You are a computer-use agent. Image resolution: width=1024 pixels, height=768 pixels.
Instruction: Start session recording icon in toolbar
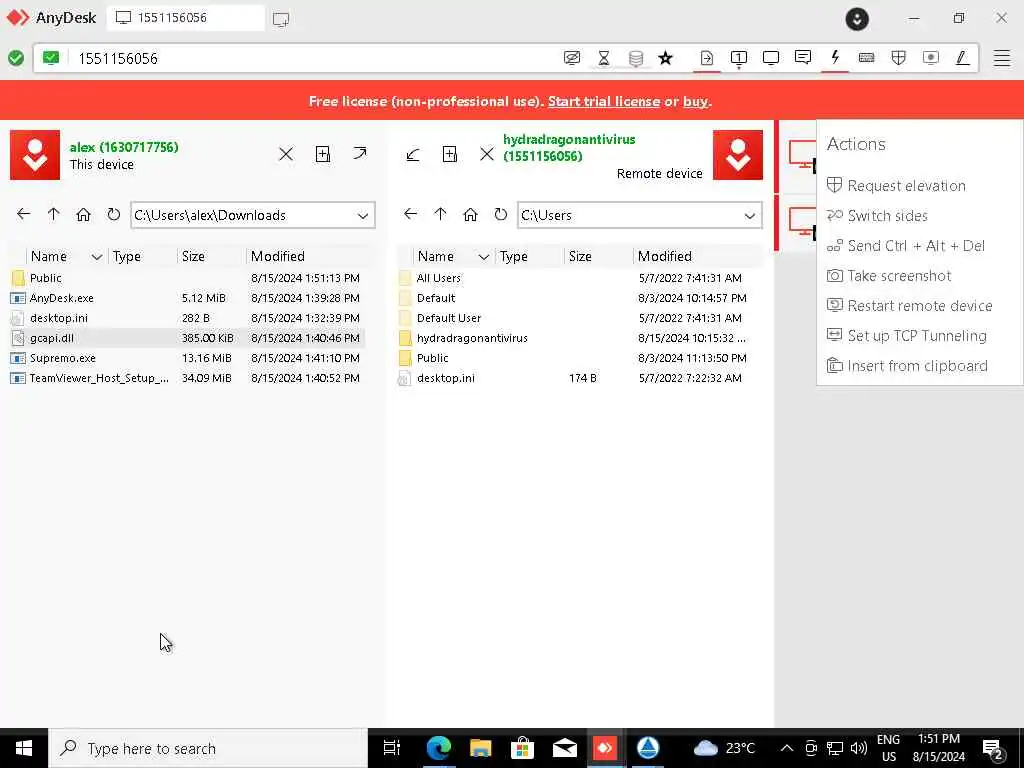pyautogui.click(x=931, y=58)
